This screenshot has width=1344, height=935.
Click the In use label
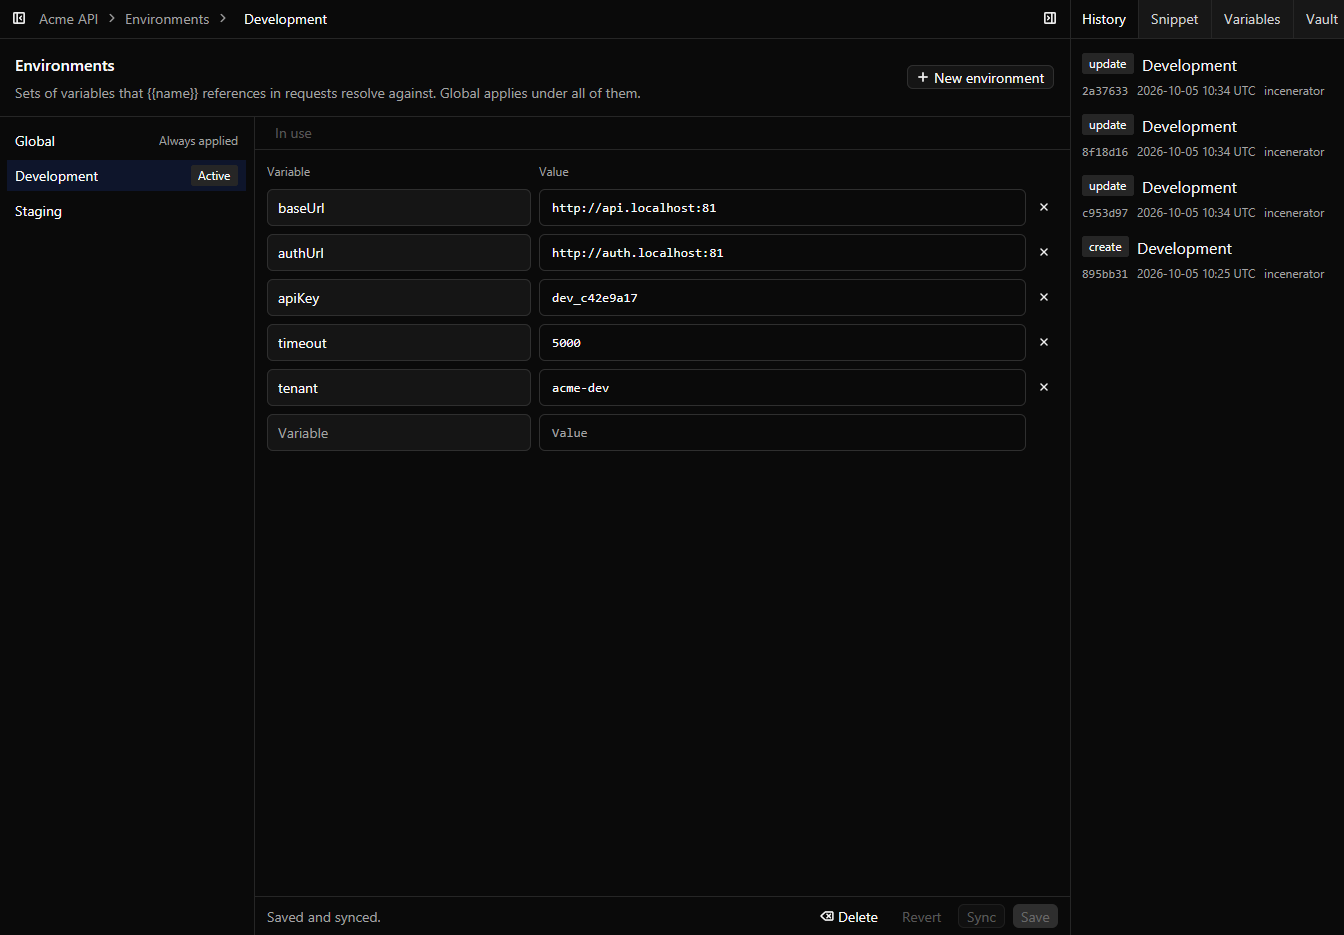293,133
